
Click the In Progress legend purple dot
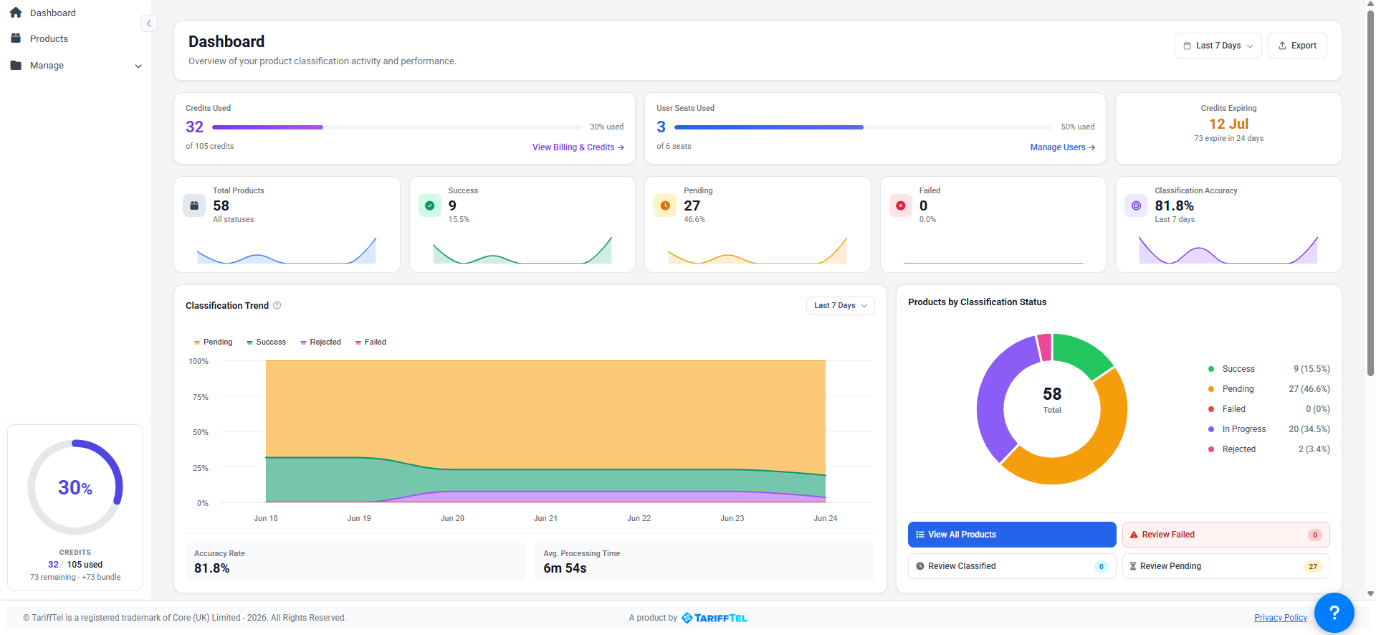point(1211,429)
